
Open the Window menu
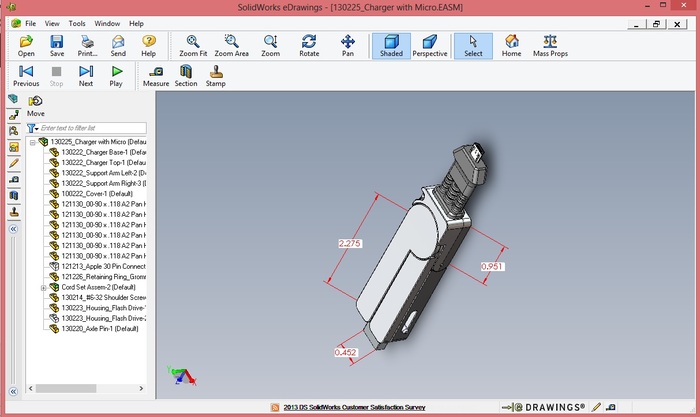[x=107, y=24]
